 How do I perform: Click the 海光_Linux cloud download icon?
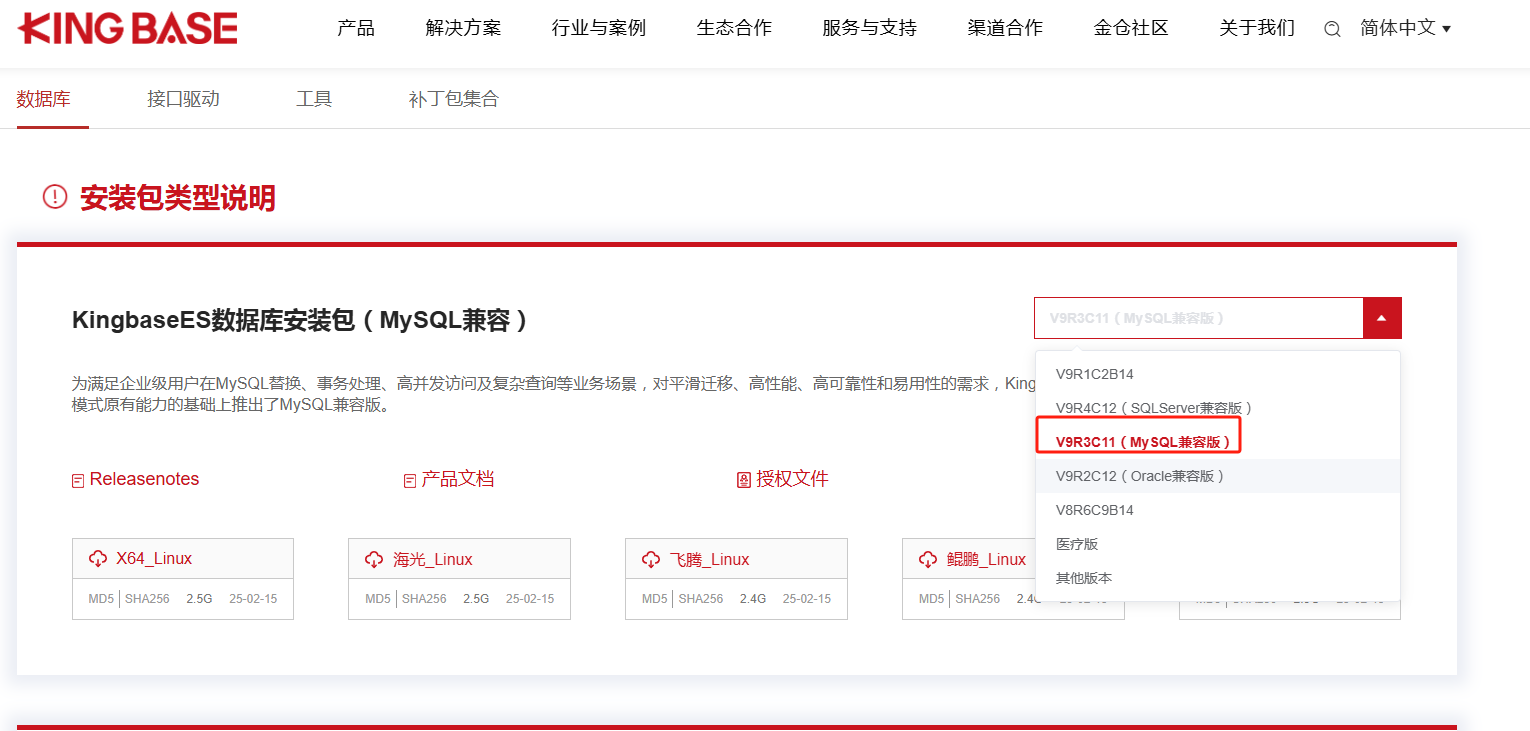point(374,560)
